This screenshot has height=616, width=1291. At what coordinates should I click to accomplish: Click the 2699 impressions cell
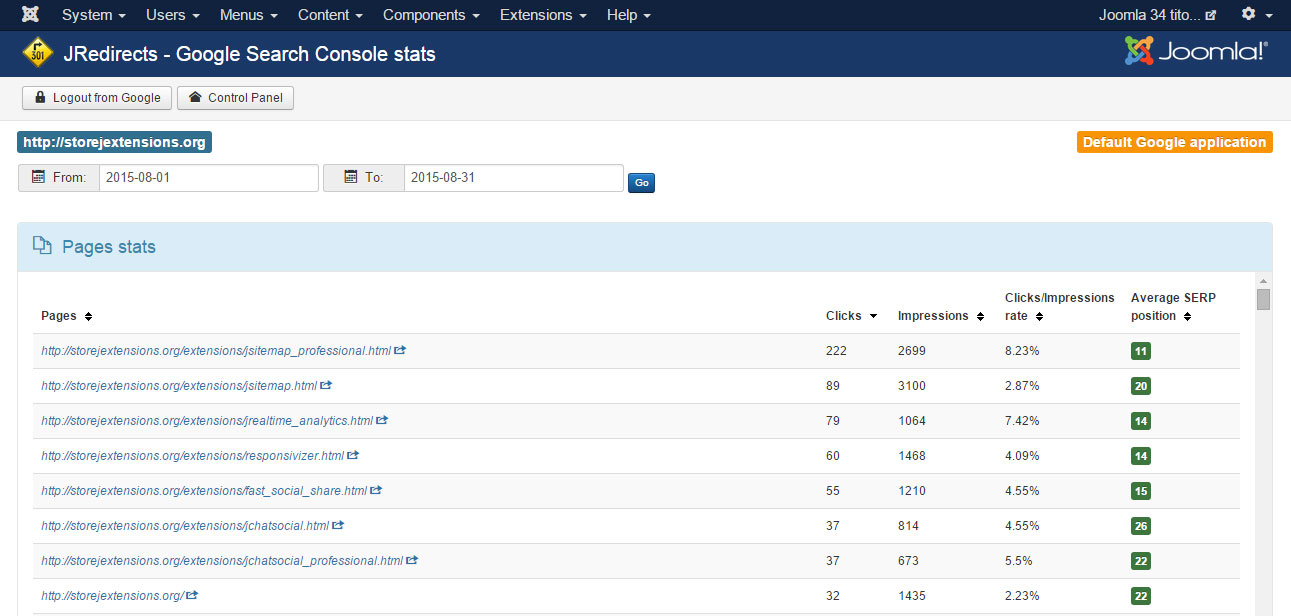click(x=912, y=351)
